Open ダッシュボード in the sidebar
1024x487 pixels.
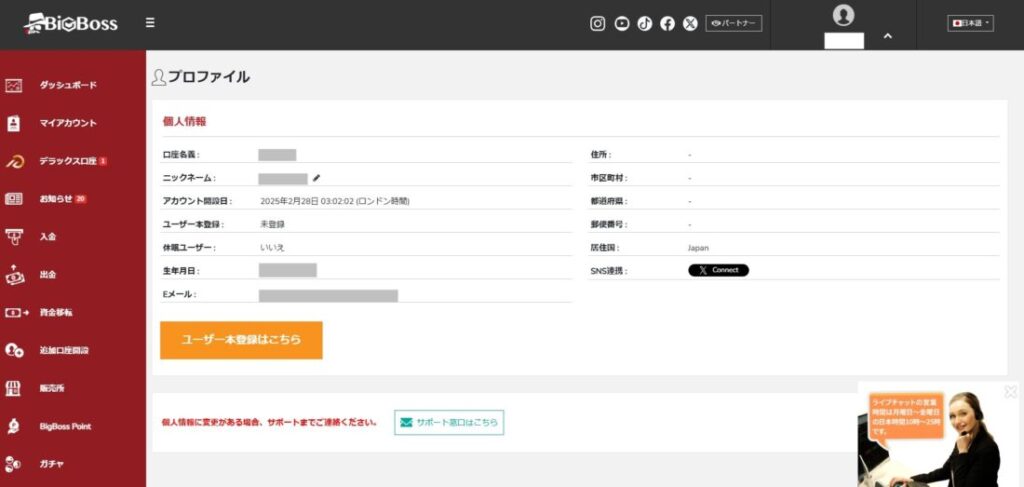68,86
